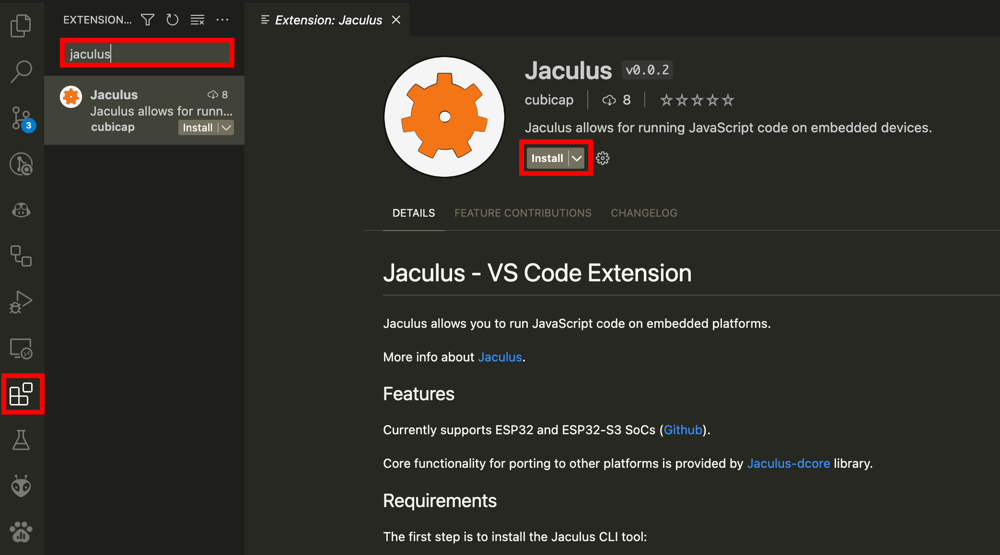Open the paw print icon in activity bar
Viewport: 1000px width, 555px height.
(21, 532)
